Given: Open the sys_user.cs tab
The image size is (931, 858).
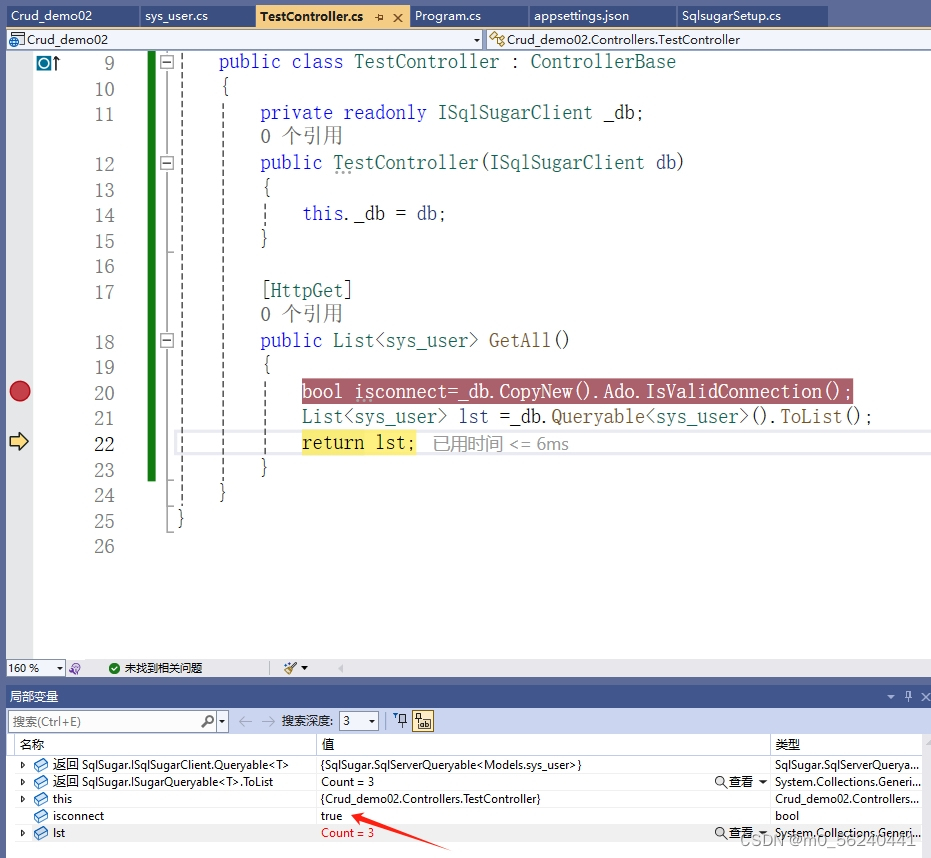Looking at the screenshot, I should (x=176, y=16).
